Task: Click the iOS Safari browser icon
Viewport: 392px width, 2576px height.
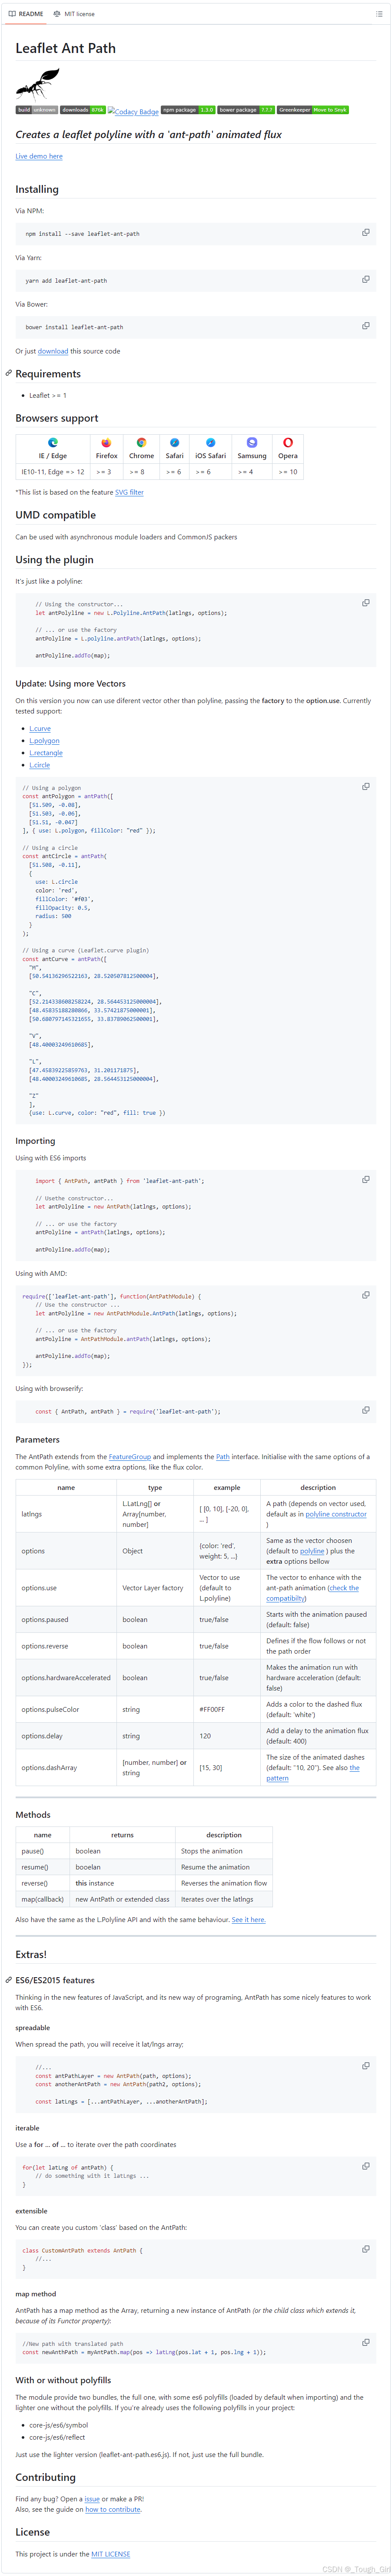Action: (210, 442)
